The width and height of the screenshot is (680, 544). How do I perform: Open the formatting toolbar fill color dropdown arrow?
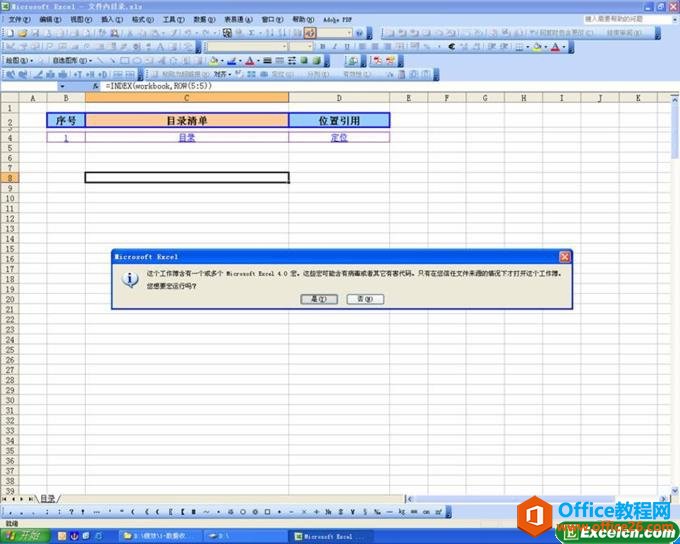tap(546, 47)
